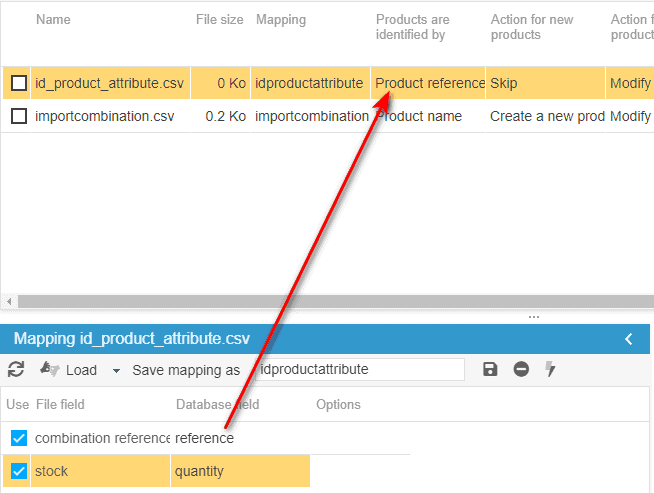Click the panel splitter dots handle

tap(534, 316)
